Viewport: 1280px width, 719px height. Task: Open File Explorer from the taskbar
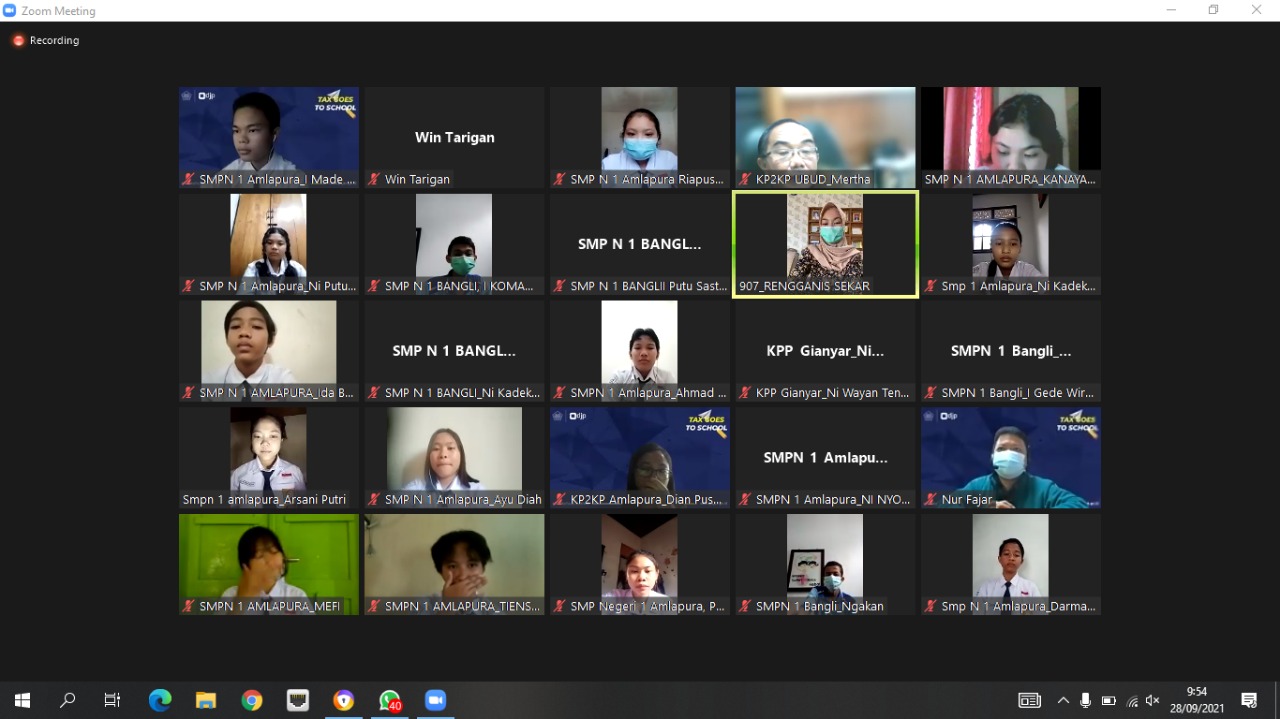(x=206, y=700)
